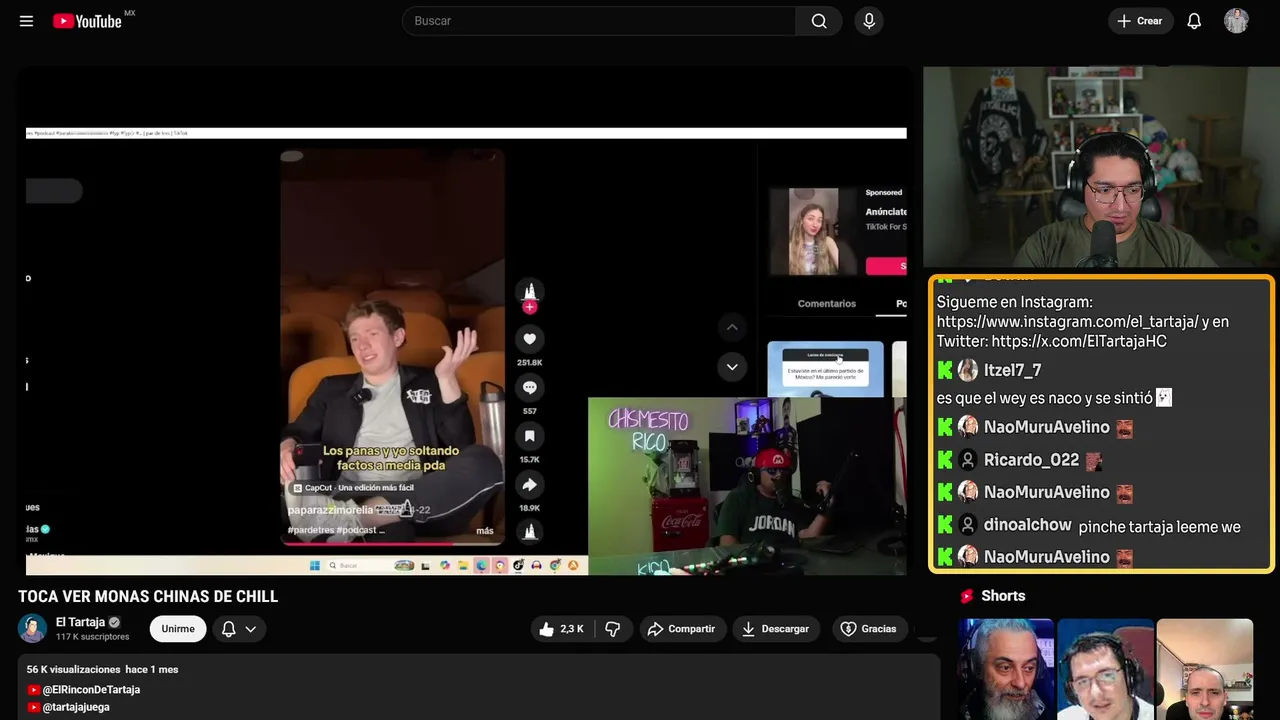Open the Crear menu
This screenshot has height=720, width=1280.
(x=1140, y=21)
